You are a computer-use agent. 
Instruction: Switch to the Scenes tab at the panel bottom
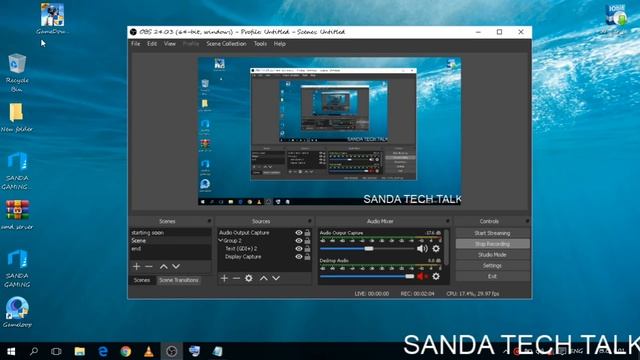click(142, 280)
